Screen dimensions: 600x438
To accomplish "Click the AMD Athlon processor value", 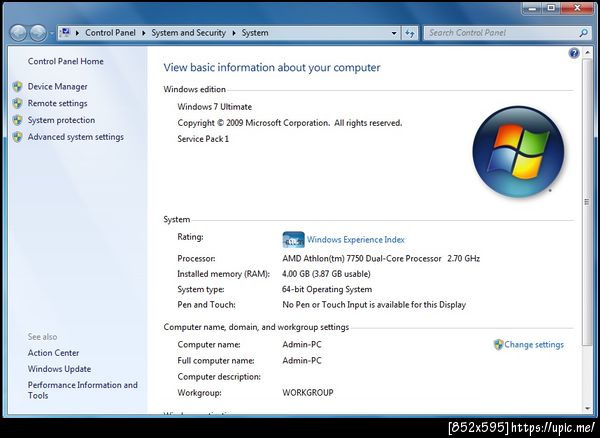I will [x=381, y=259].
